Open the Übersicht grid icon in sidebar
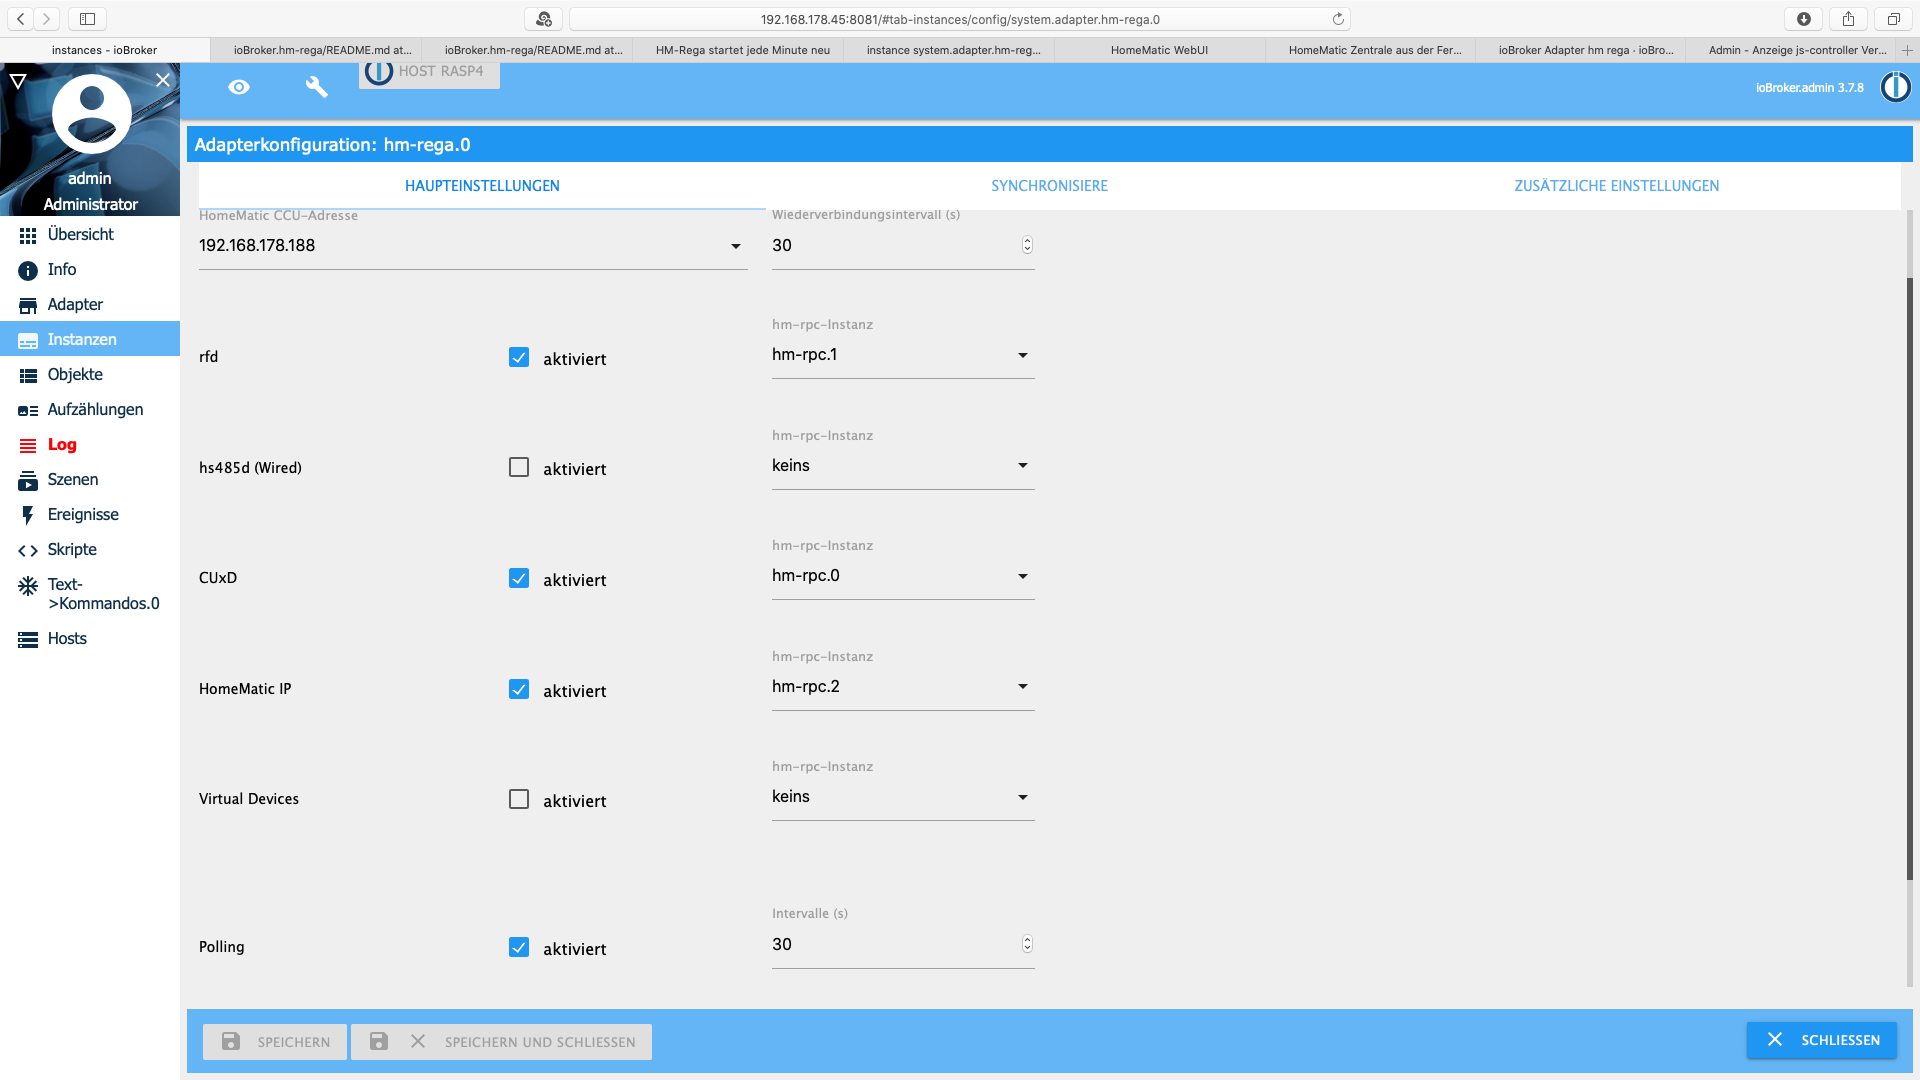1920x1080 pixels. coord(28,235)
